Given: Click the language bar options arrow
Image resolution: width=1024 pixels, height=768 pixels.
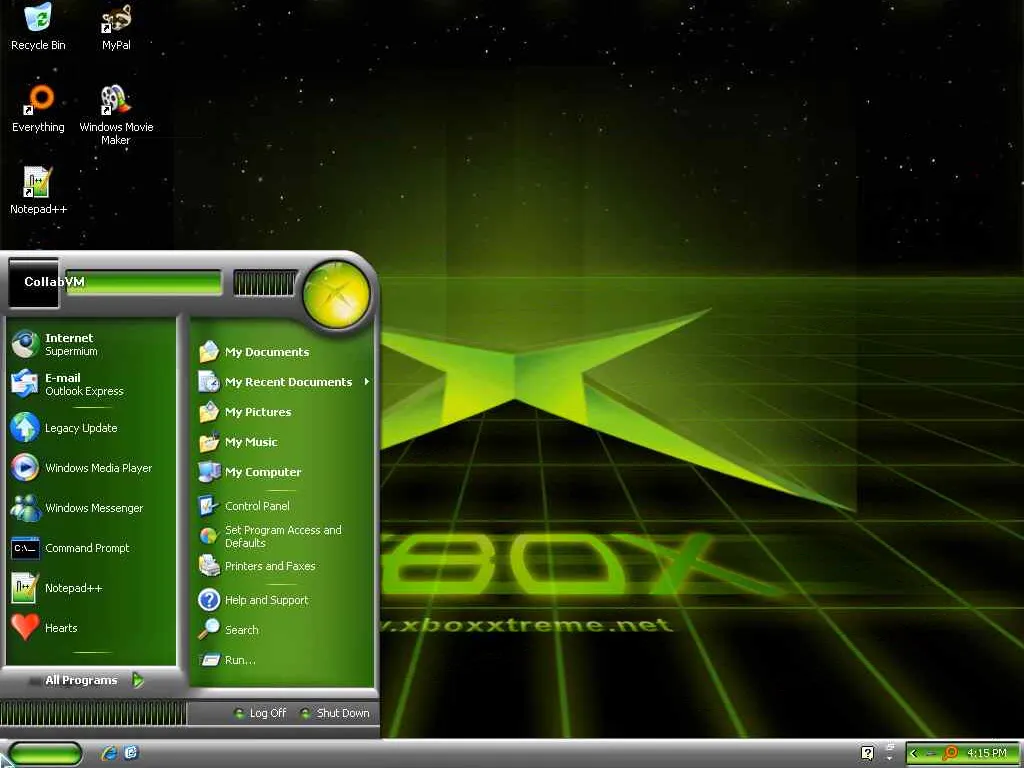Looking at the screenshot, I should (x=890, y=757).
